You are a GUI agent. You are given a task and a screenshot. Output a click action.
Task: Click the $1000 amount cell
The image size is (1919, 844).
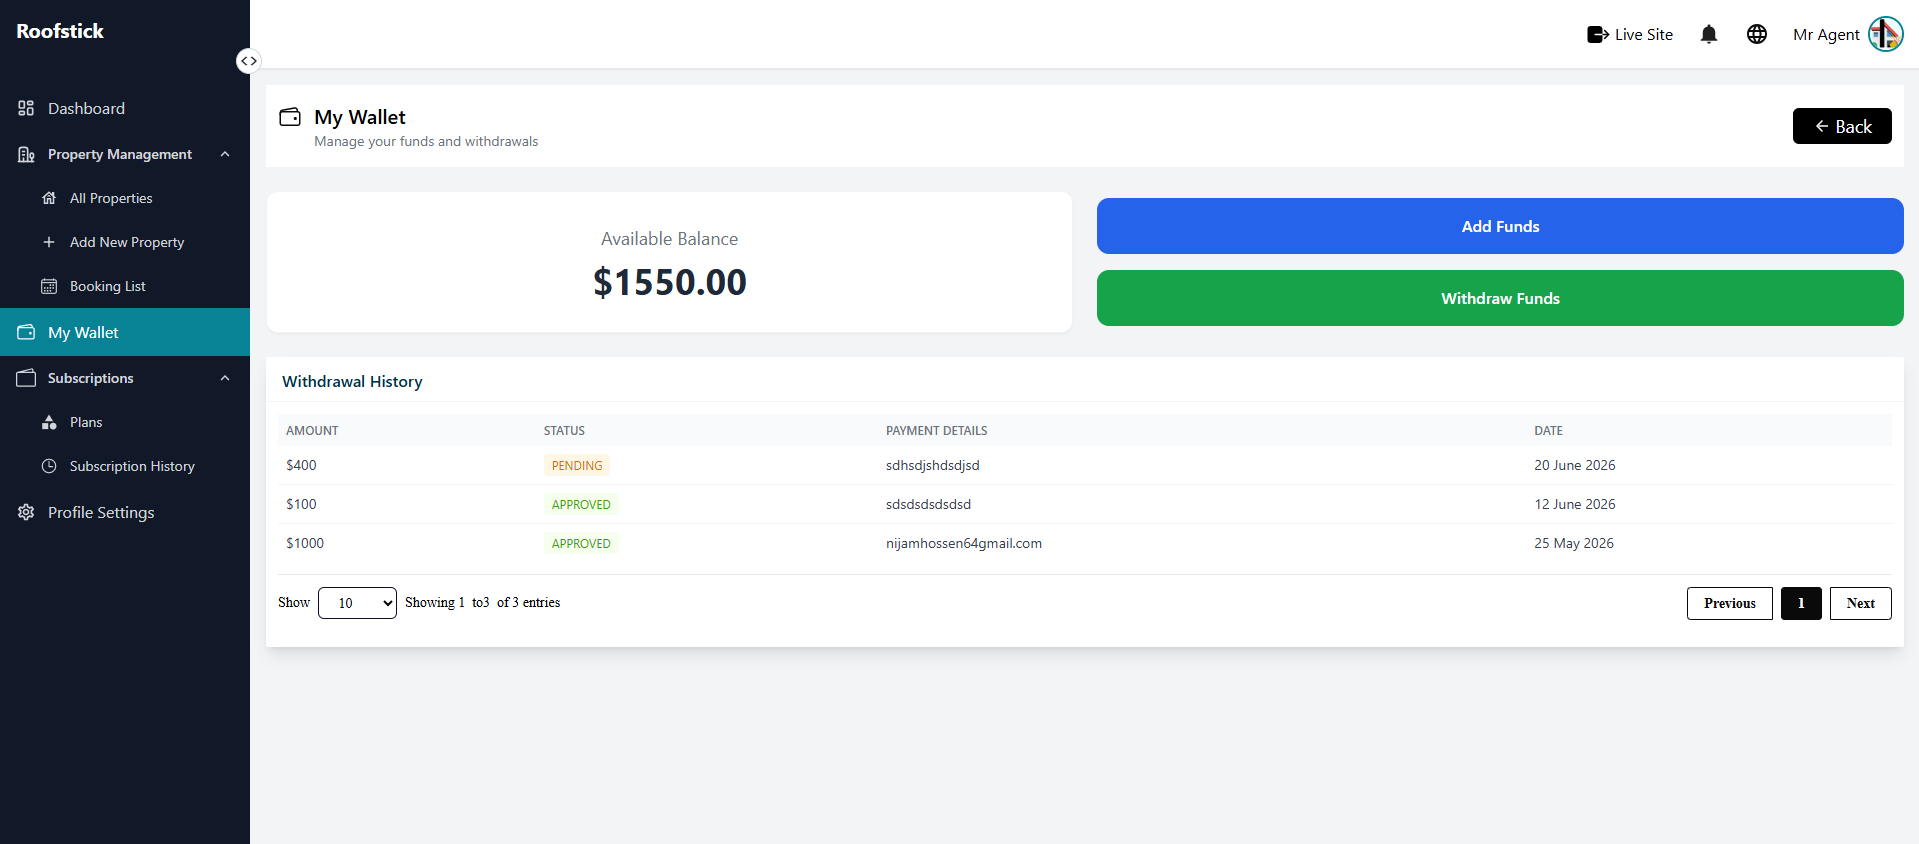click(x=305, y=543)
